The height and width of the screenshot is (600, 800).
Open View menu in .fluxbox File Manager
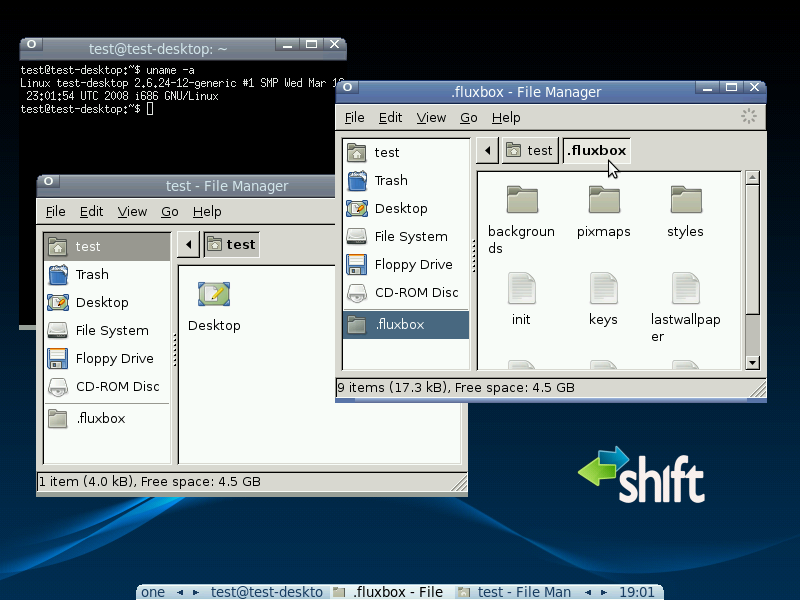431,118
